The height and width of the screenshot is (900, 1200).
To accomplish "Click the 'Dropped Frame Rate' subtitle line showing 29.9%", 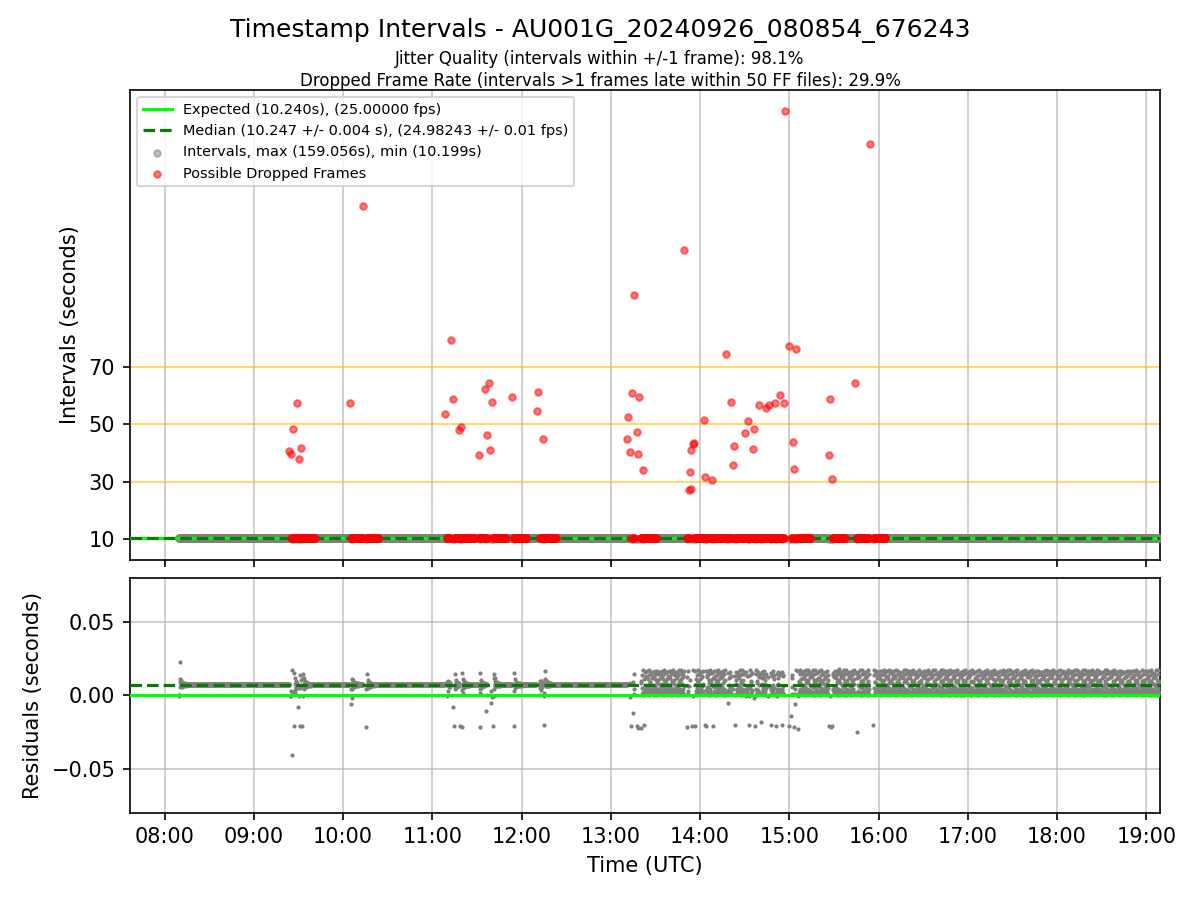I will click(600, 80).
